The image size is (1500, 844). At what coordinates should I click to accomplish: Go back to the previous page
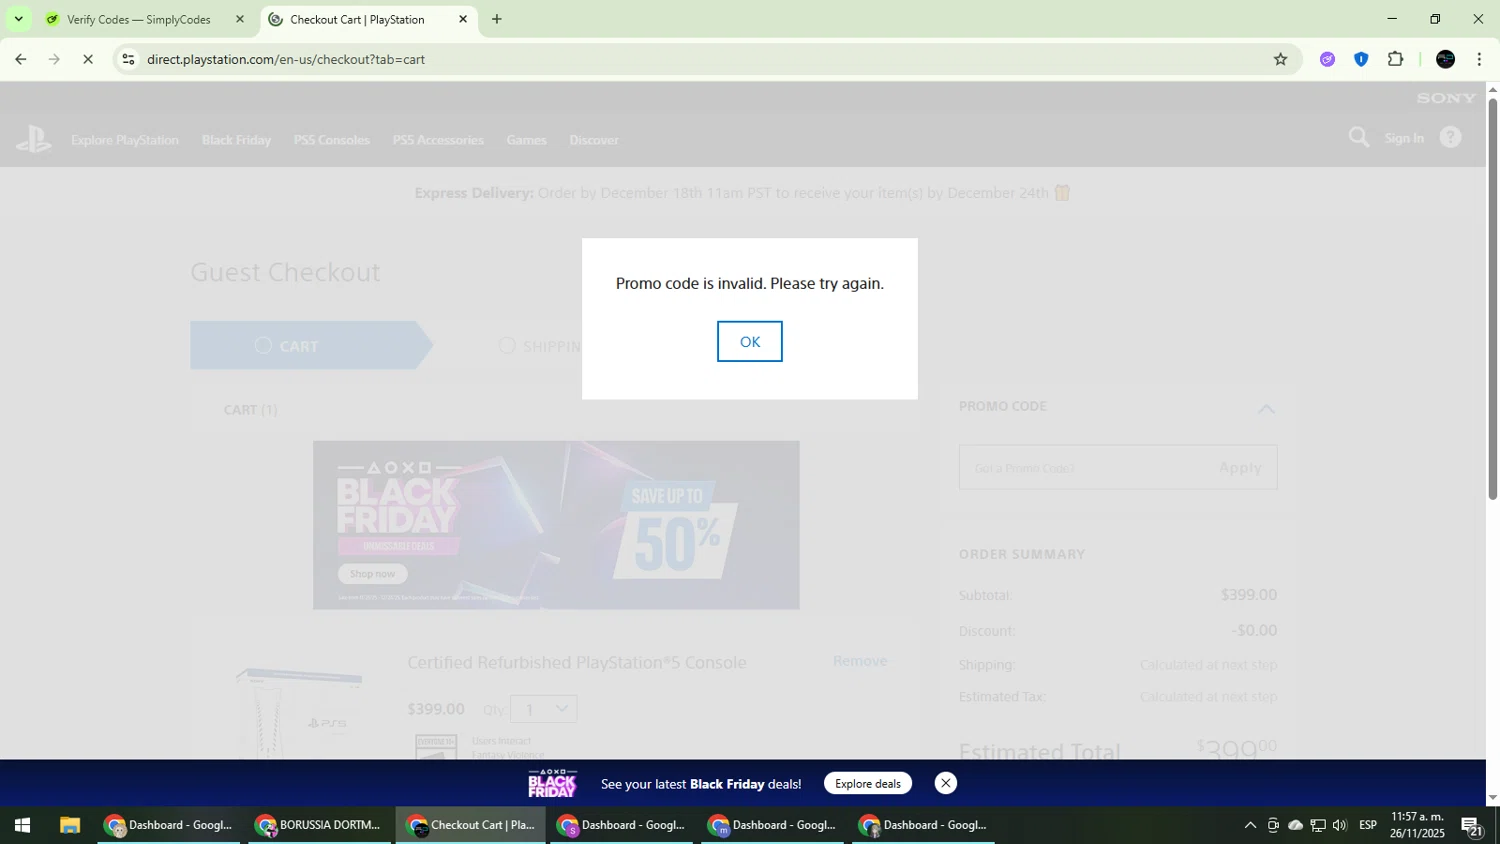[20, 59]
